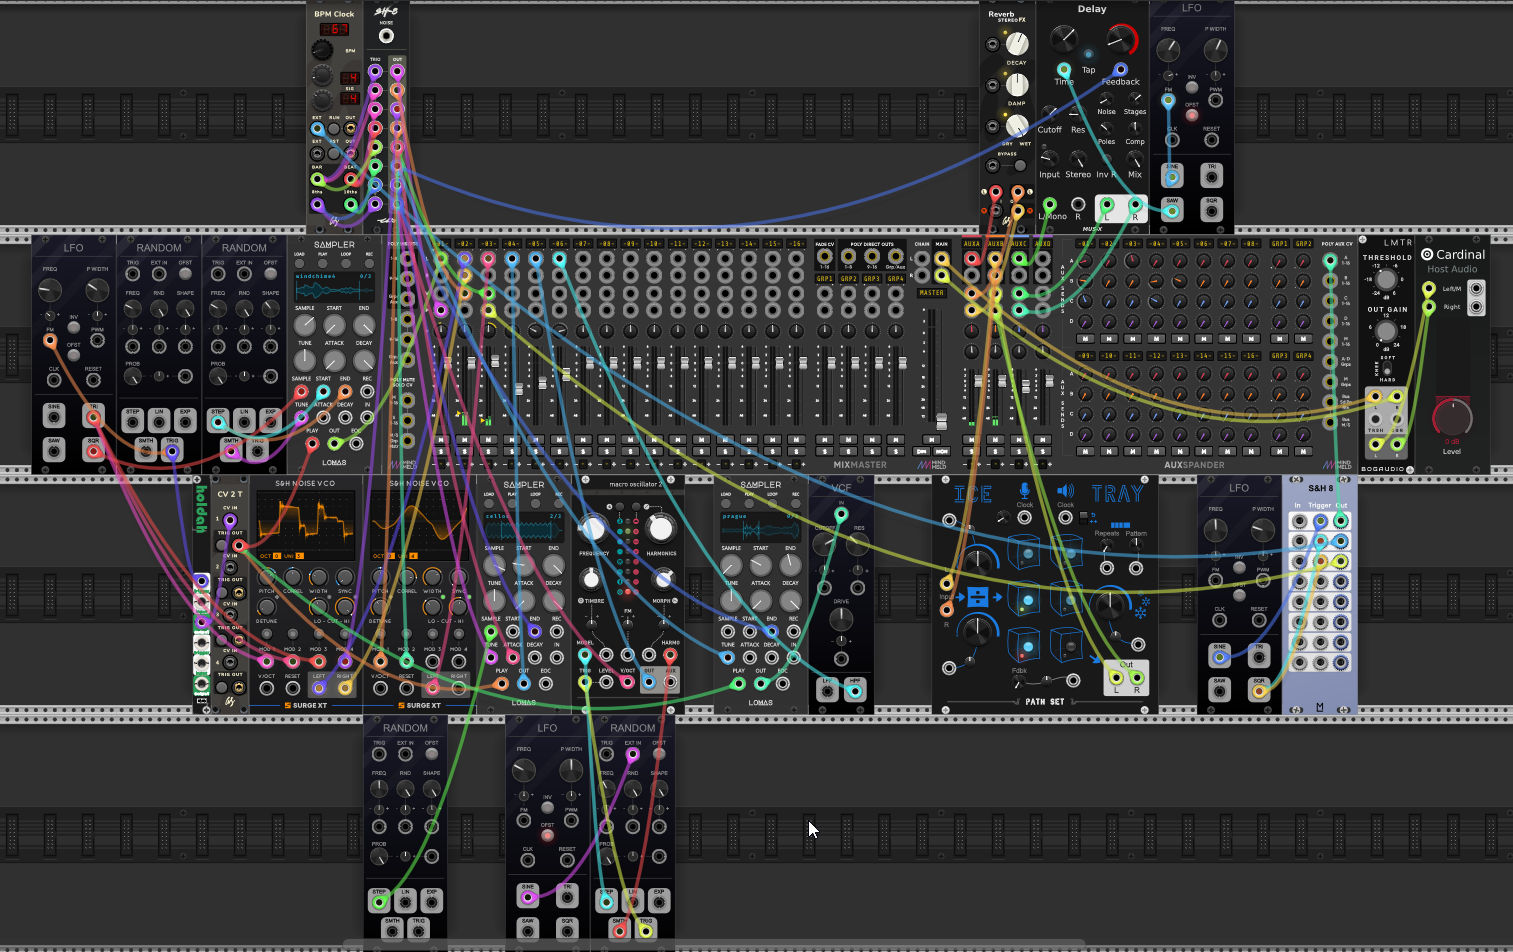The height and width of the screenshot is (952, 1513).
Task: Click the Level knob on Cardinal Host Audio
Action: click(x=1452, y=418)
